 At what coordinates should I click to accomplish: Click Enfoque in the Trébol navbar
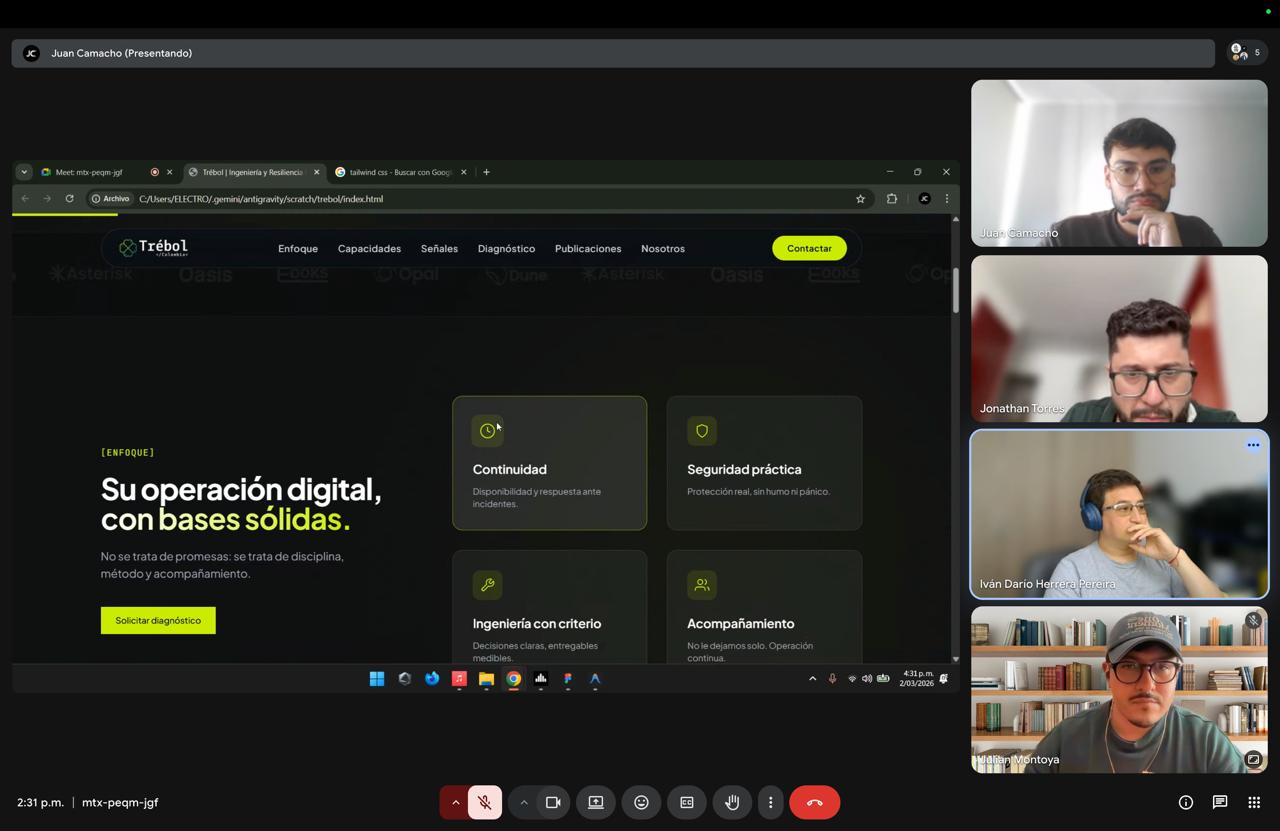pyautogui.click(x=298, y=248)
